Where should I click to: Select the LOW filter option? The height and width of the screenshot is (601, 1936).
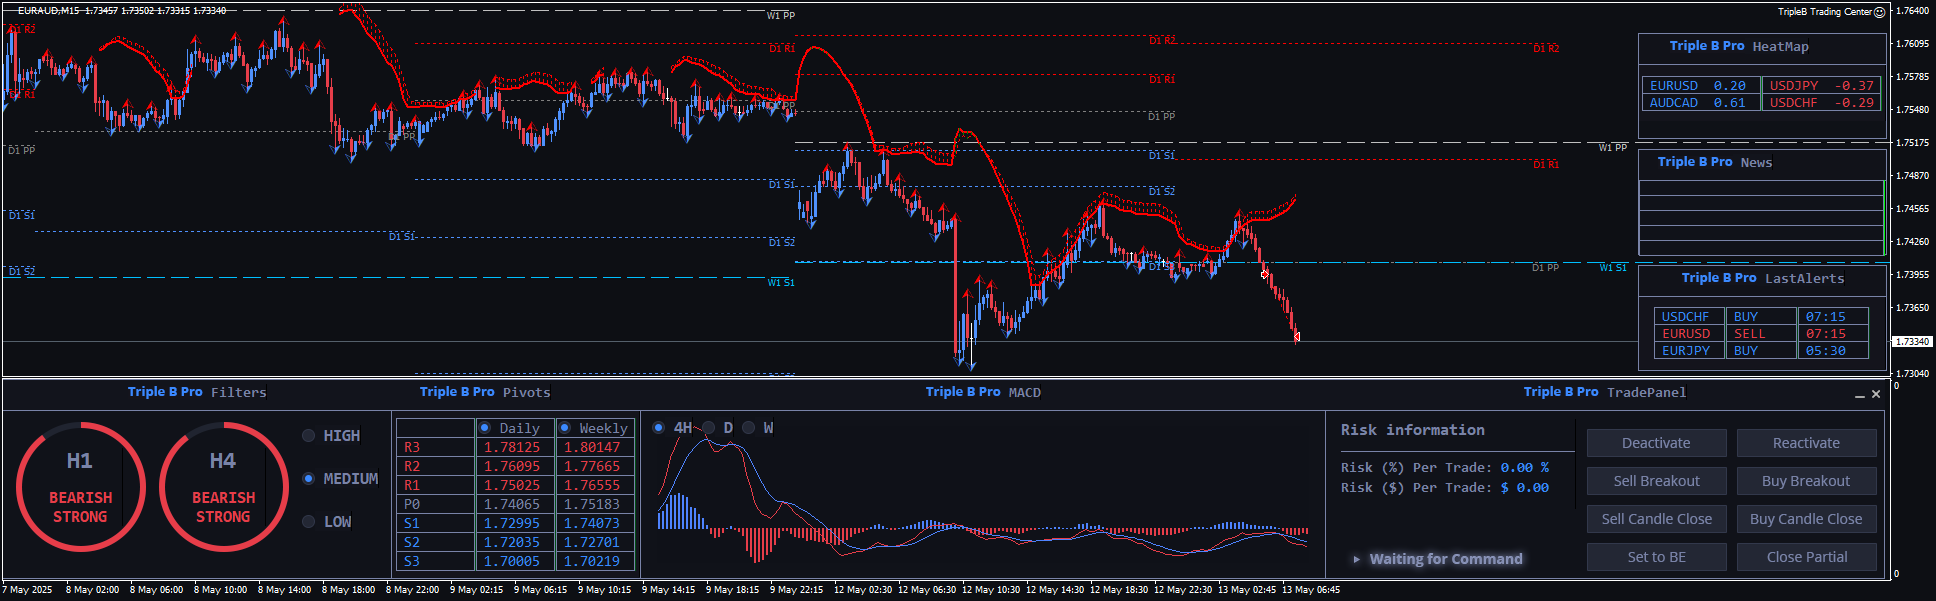(309, 522)
